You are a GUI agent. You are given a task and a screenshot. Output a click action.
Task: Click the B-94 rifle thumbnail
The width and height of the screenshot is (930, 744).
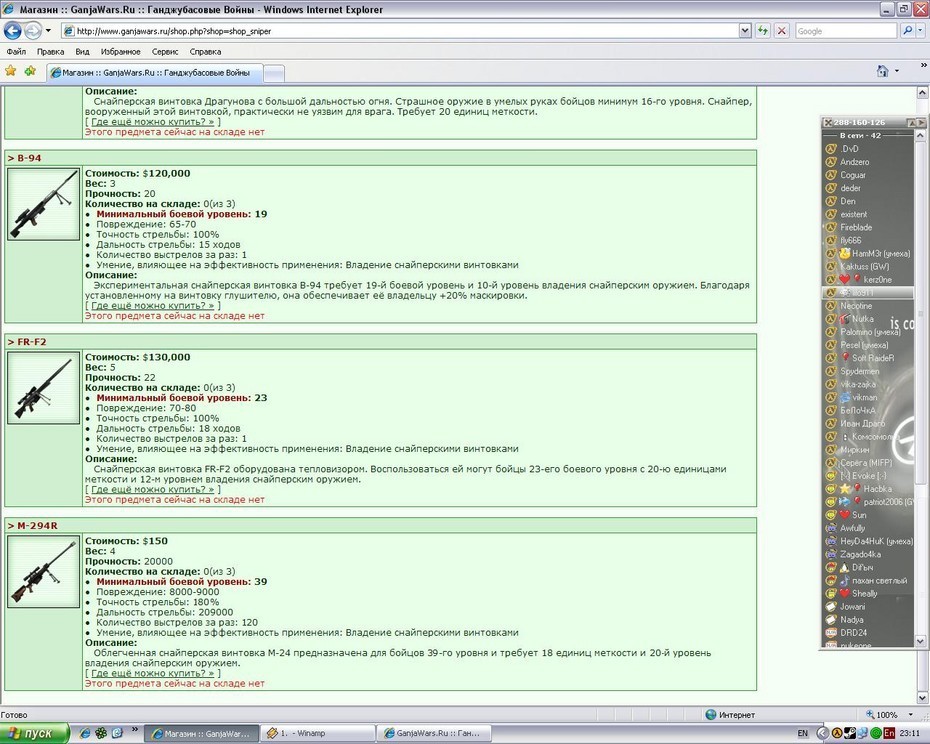pos(43,204)
